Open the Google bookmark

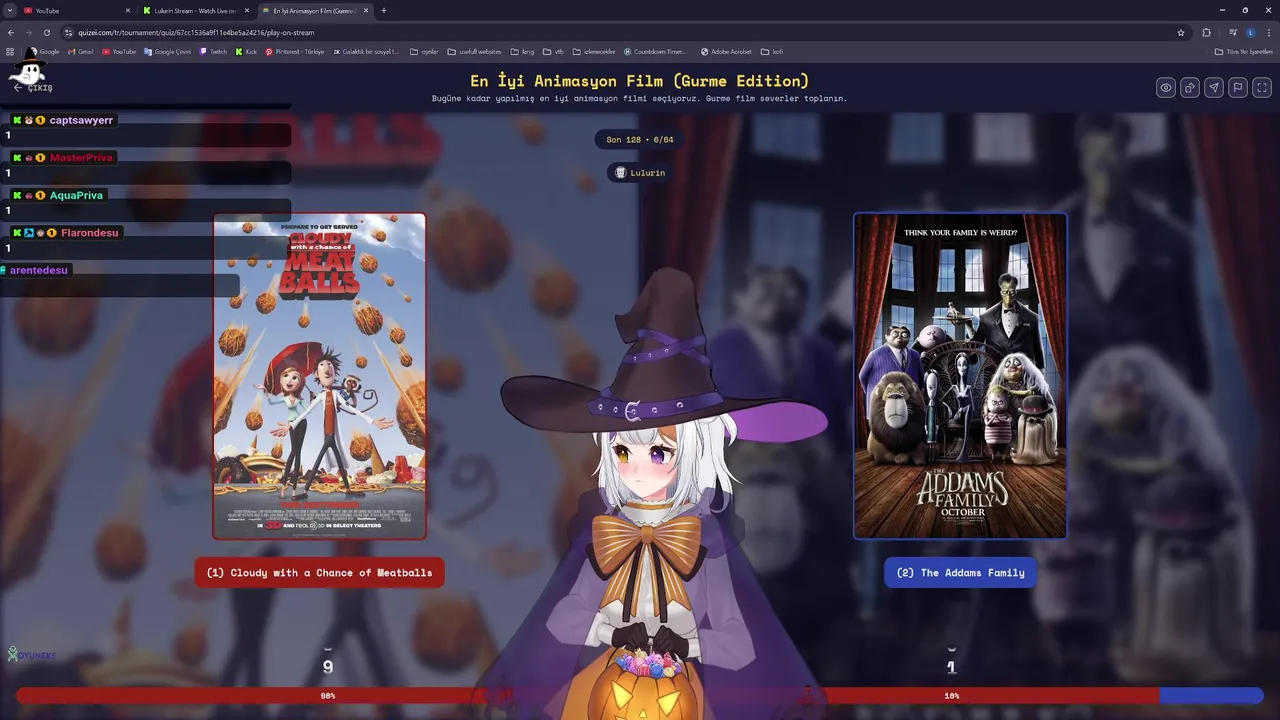tap(44, 51)
